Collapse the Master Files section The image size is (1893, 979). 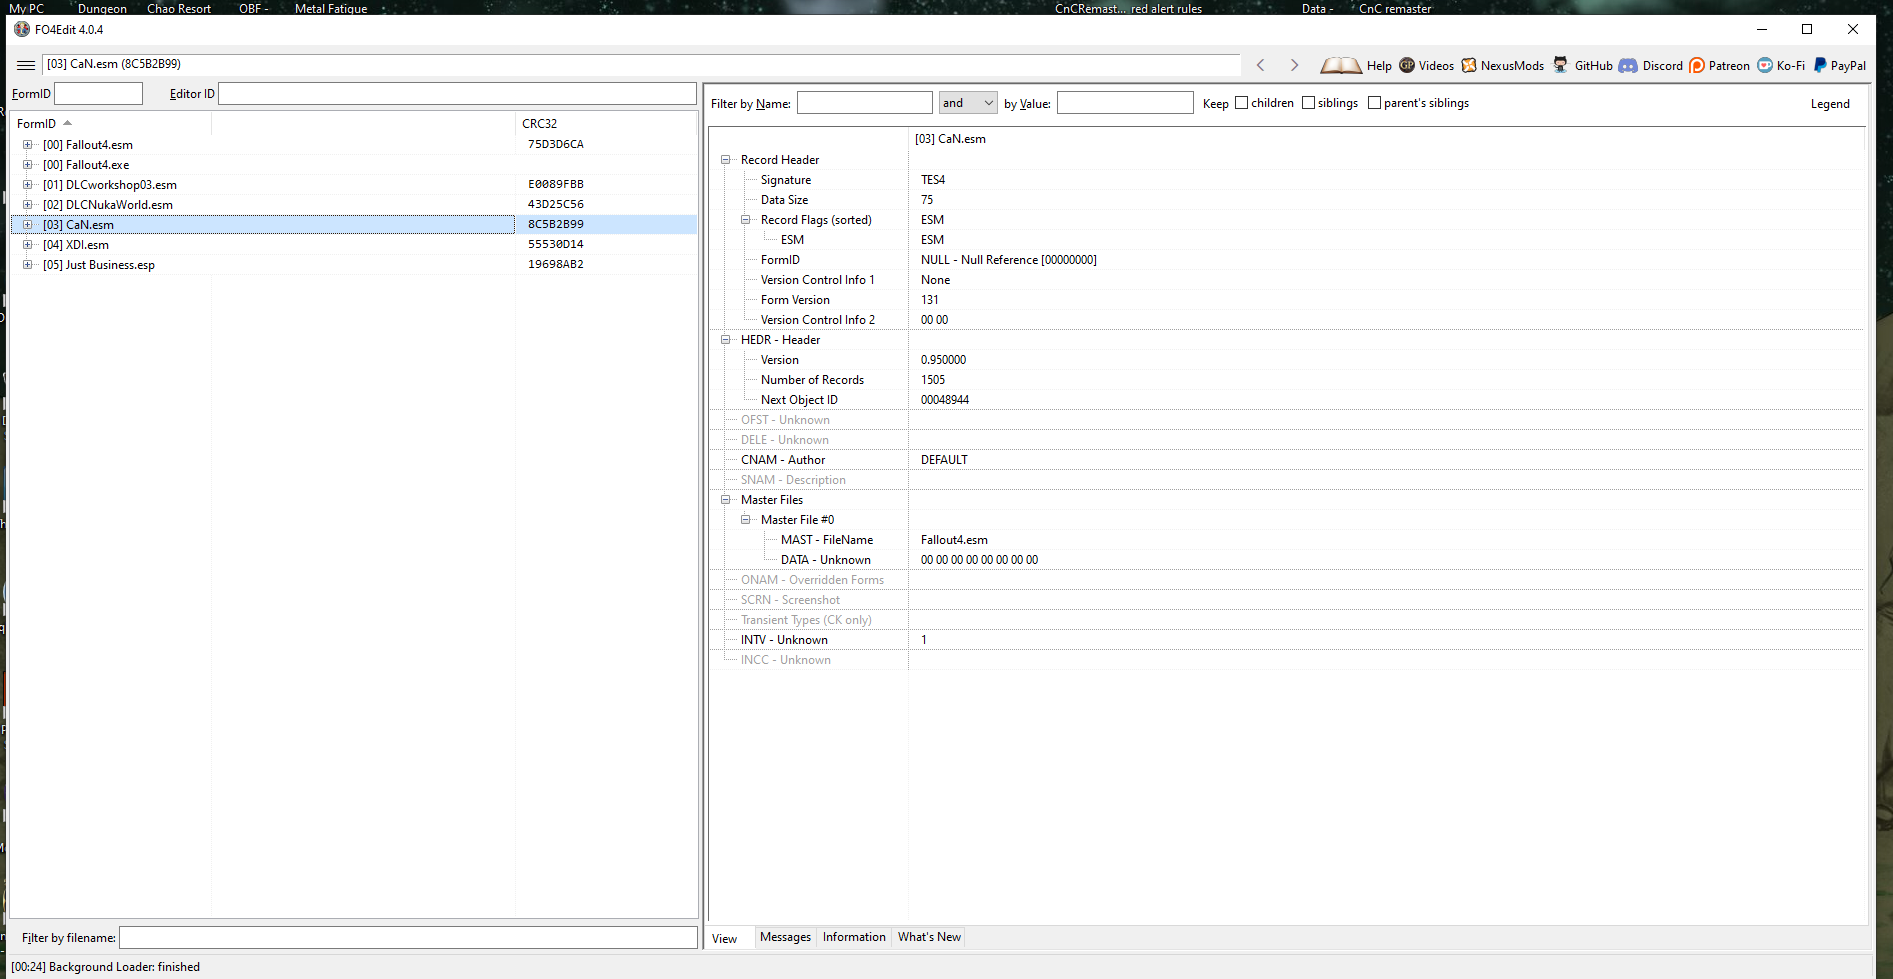(x=726, y=500)
